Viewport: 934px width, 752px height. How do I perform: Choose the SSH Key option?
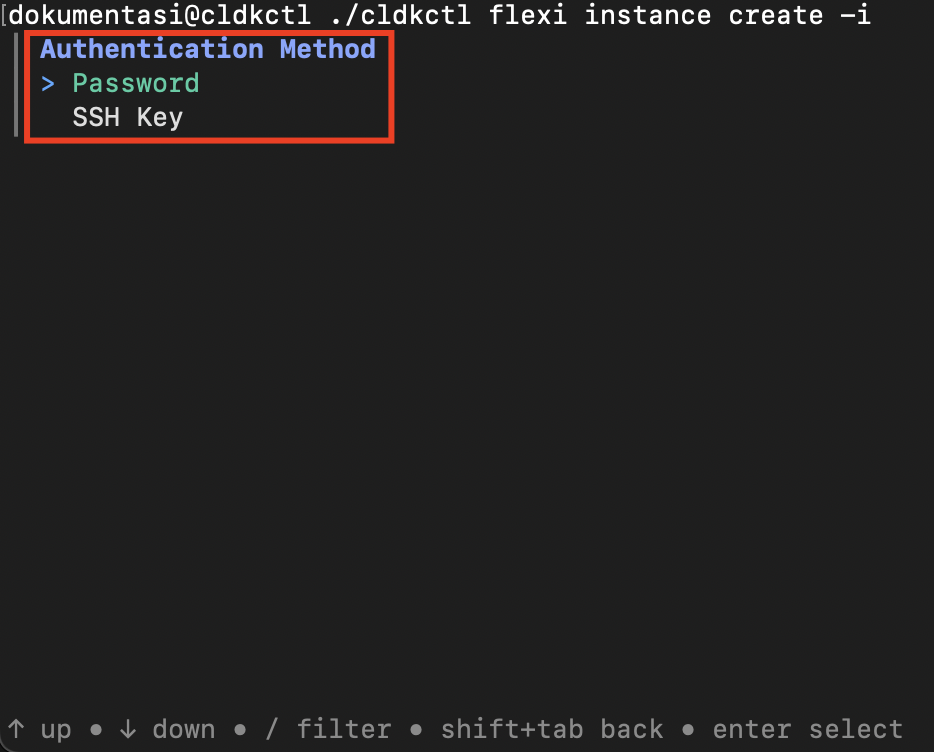click(127, 117)
